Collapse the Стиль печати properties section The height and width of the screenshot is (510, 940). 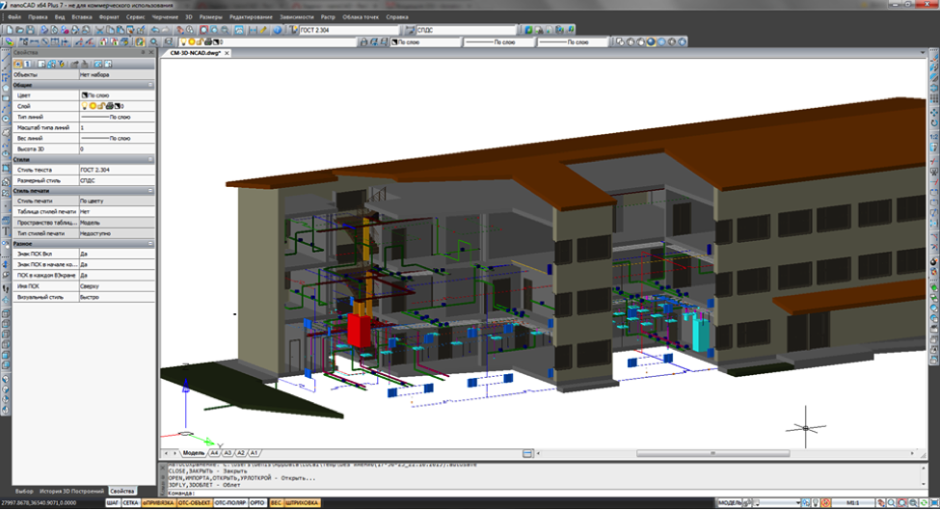pyautogui.click(x=151, y=190)
